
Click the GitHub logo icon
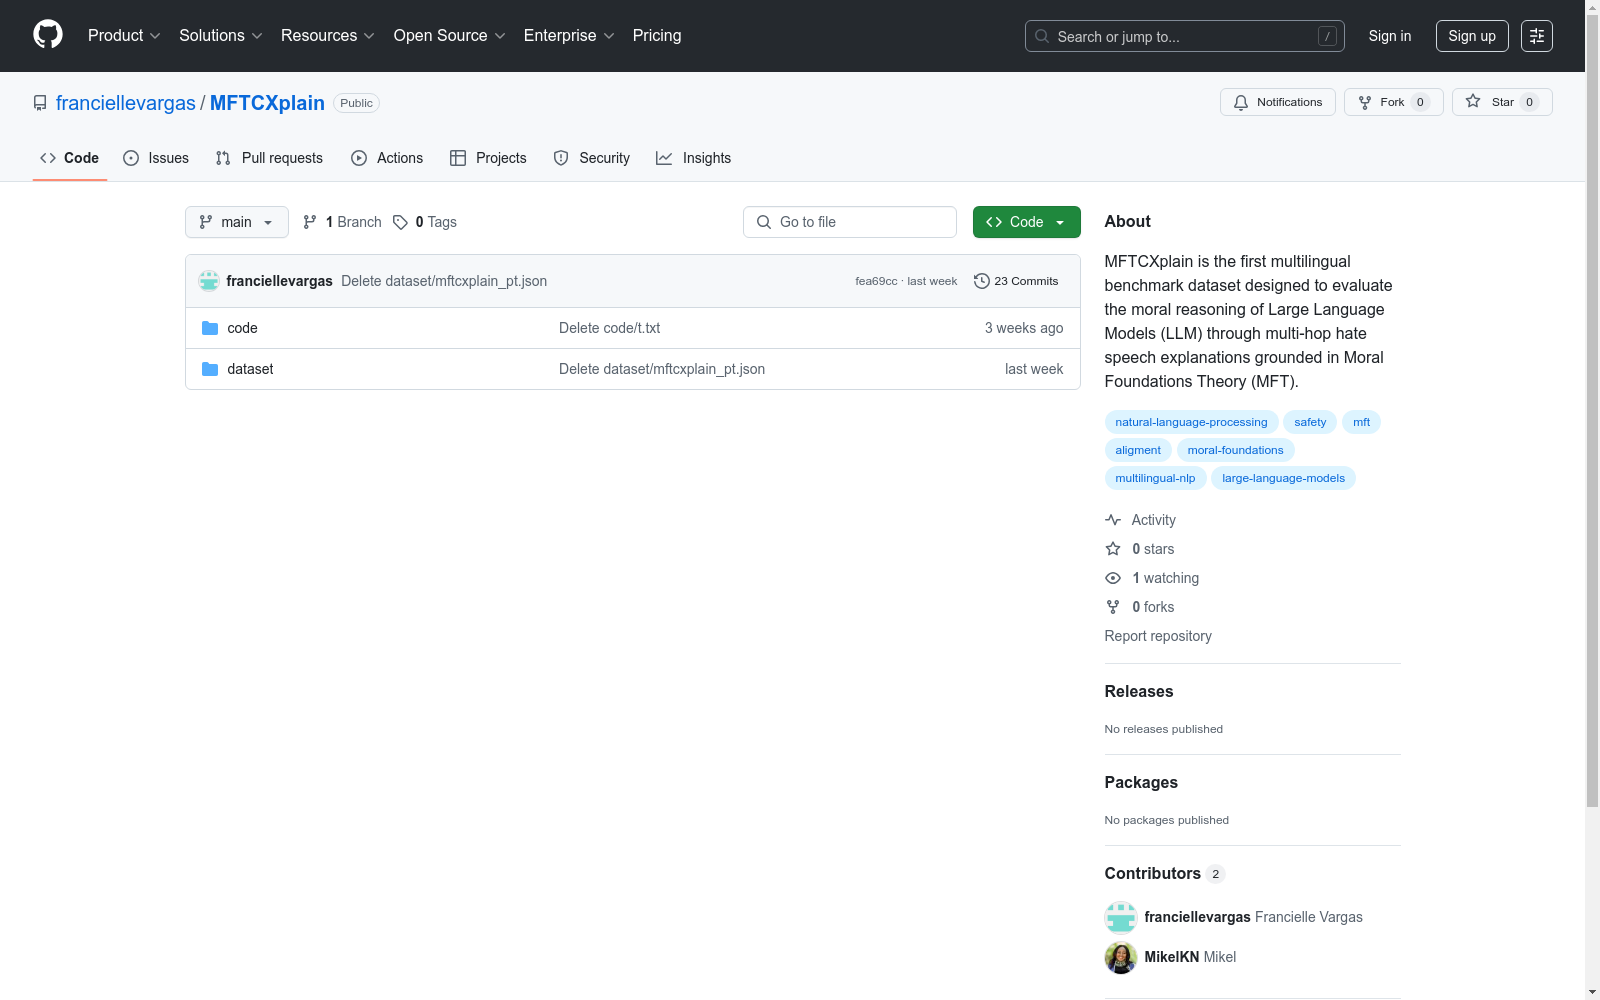(48, 35)
